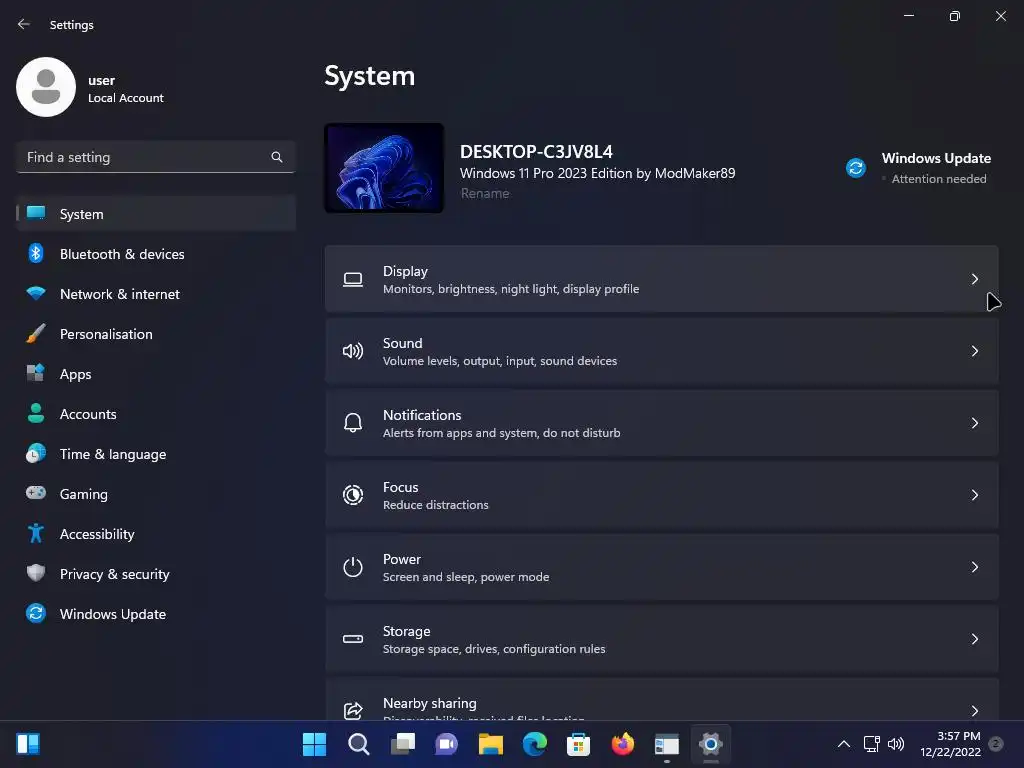Open the Chat app on the taskbar
The image size is (1024, 768).
[447, 744]
